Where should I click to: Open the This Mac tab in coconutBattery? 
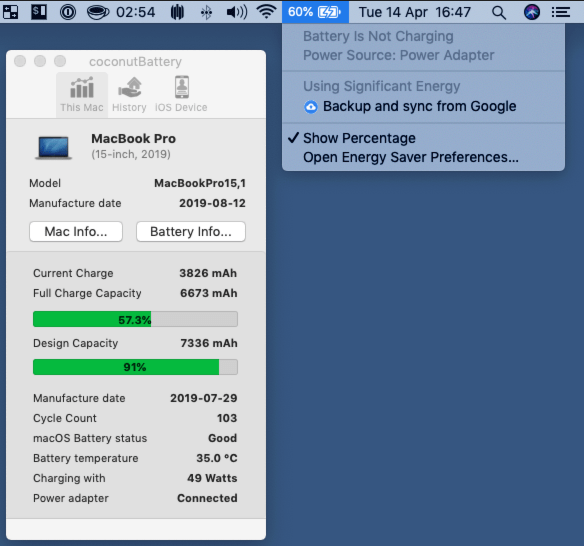pos(82,95)
